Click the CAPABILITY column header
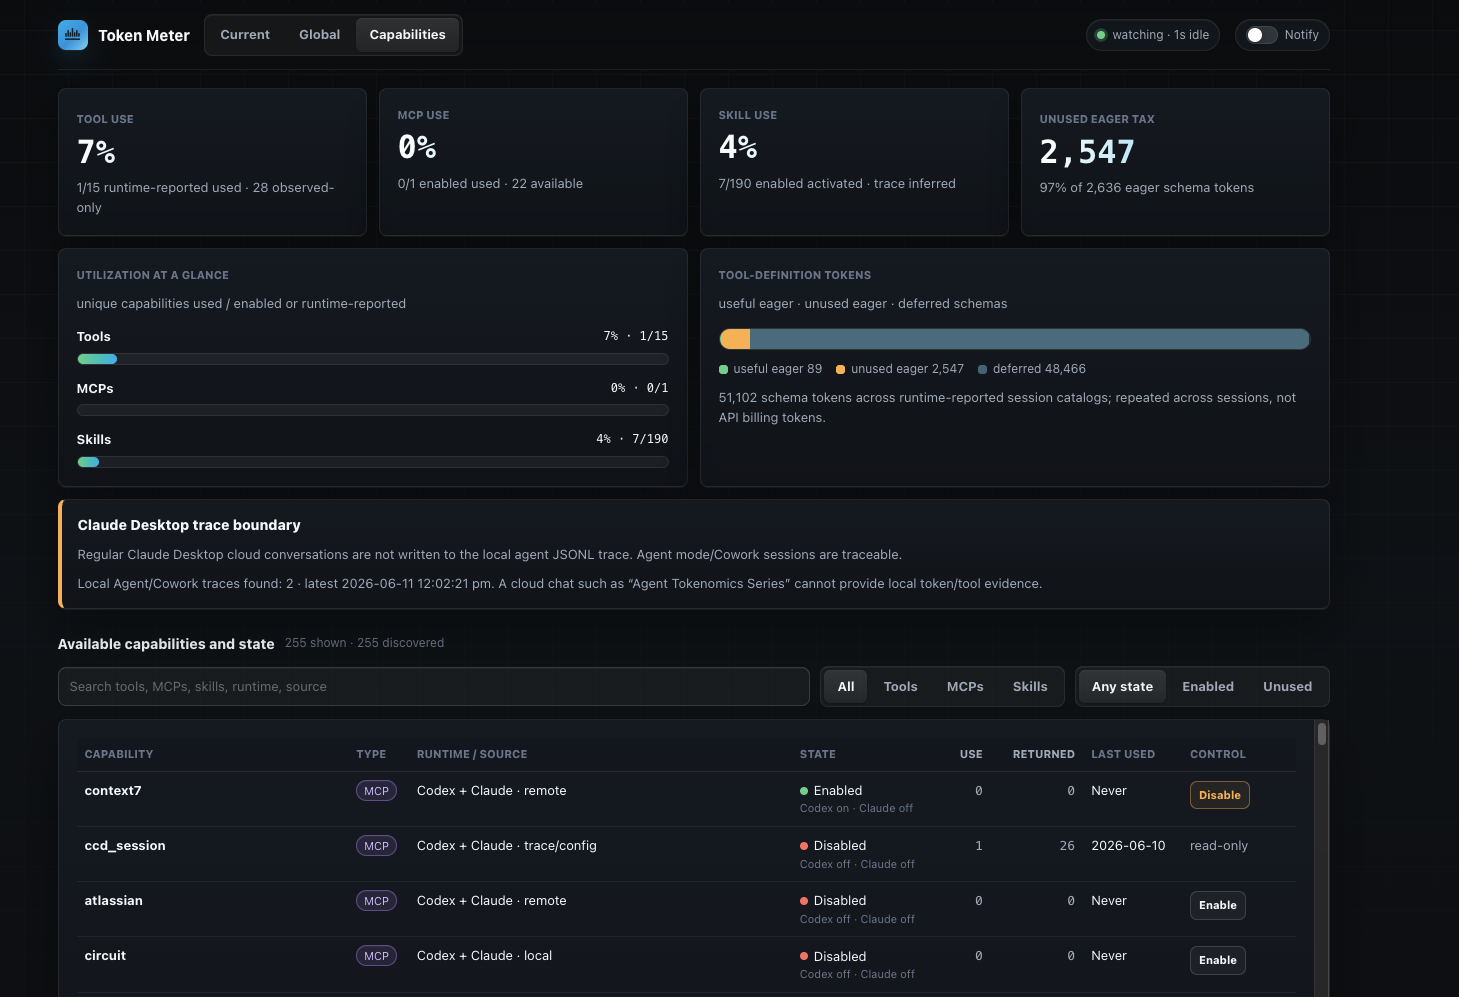 119,754
